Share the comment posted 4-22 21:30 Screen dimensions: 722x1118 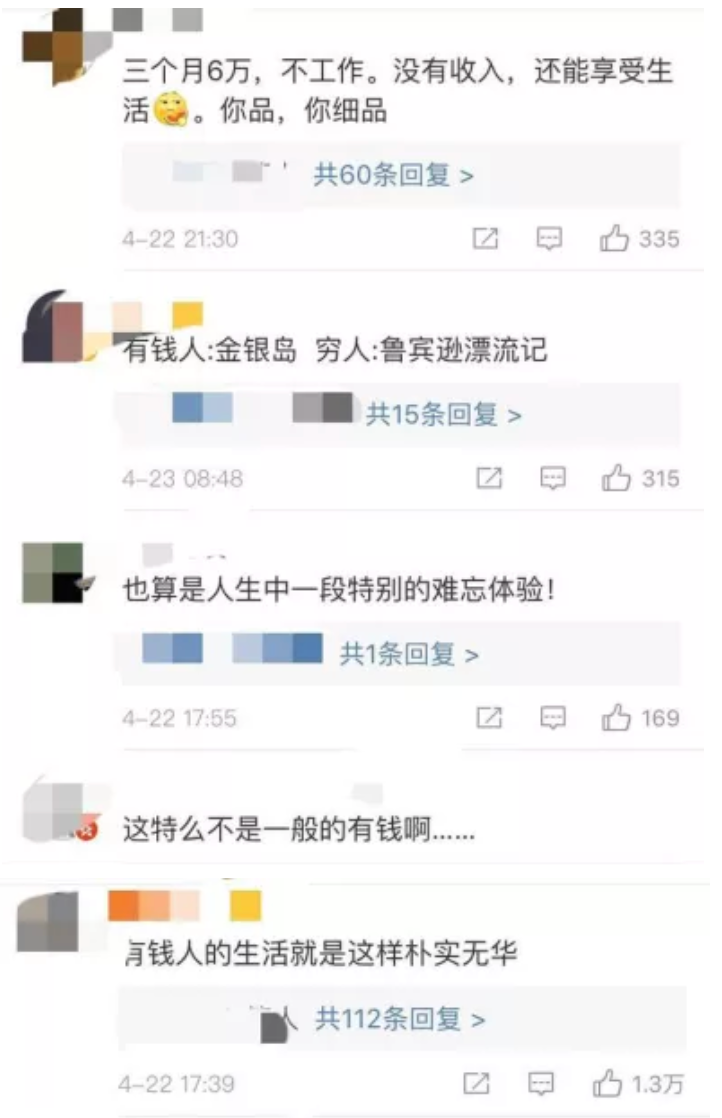pyautogui.click(x=485, y=238)
